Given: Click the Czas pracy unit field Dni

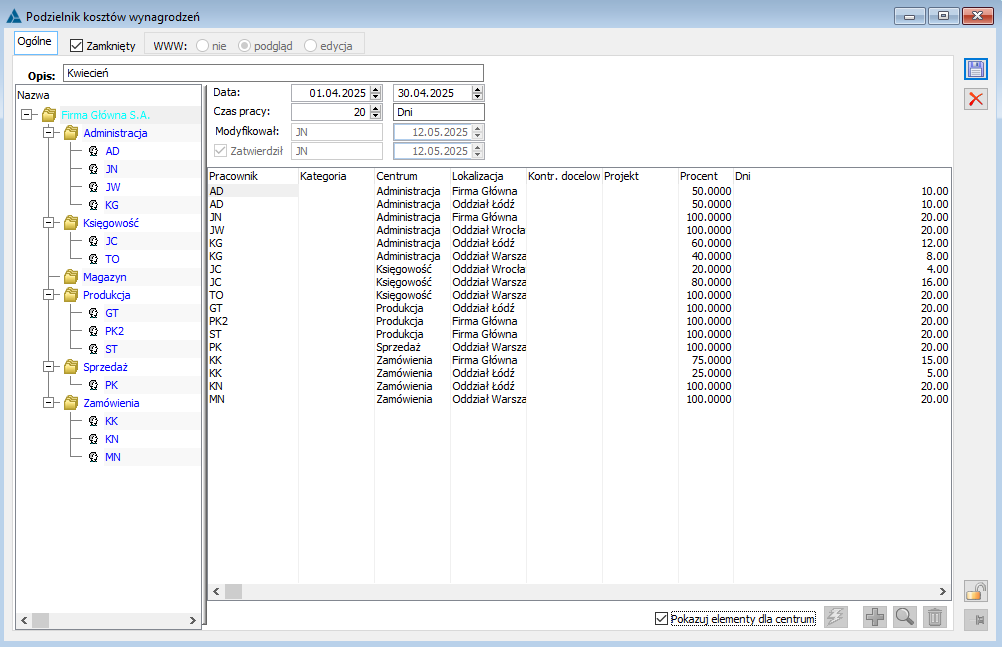Looking at the screenshot, I should (x=439, y=112).
